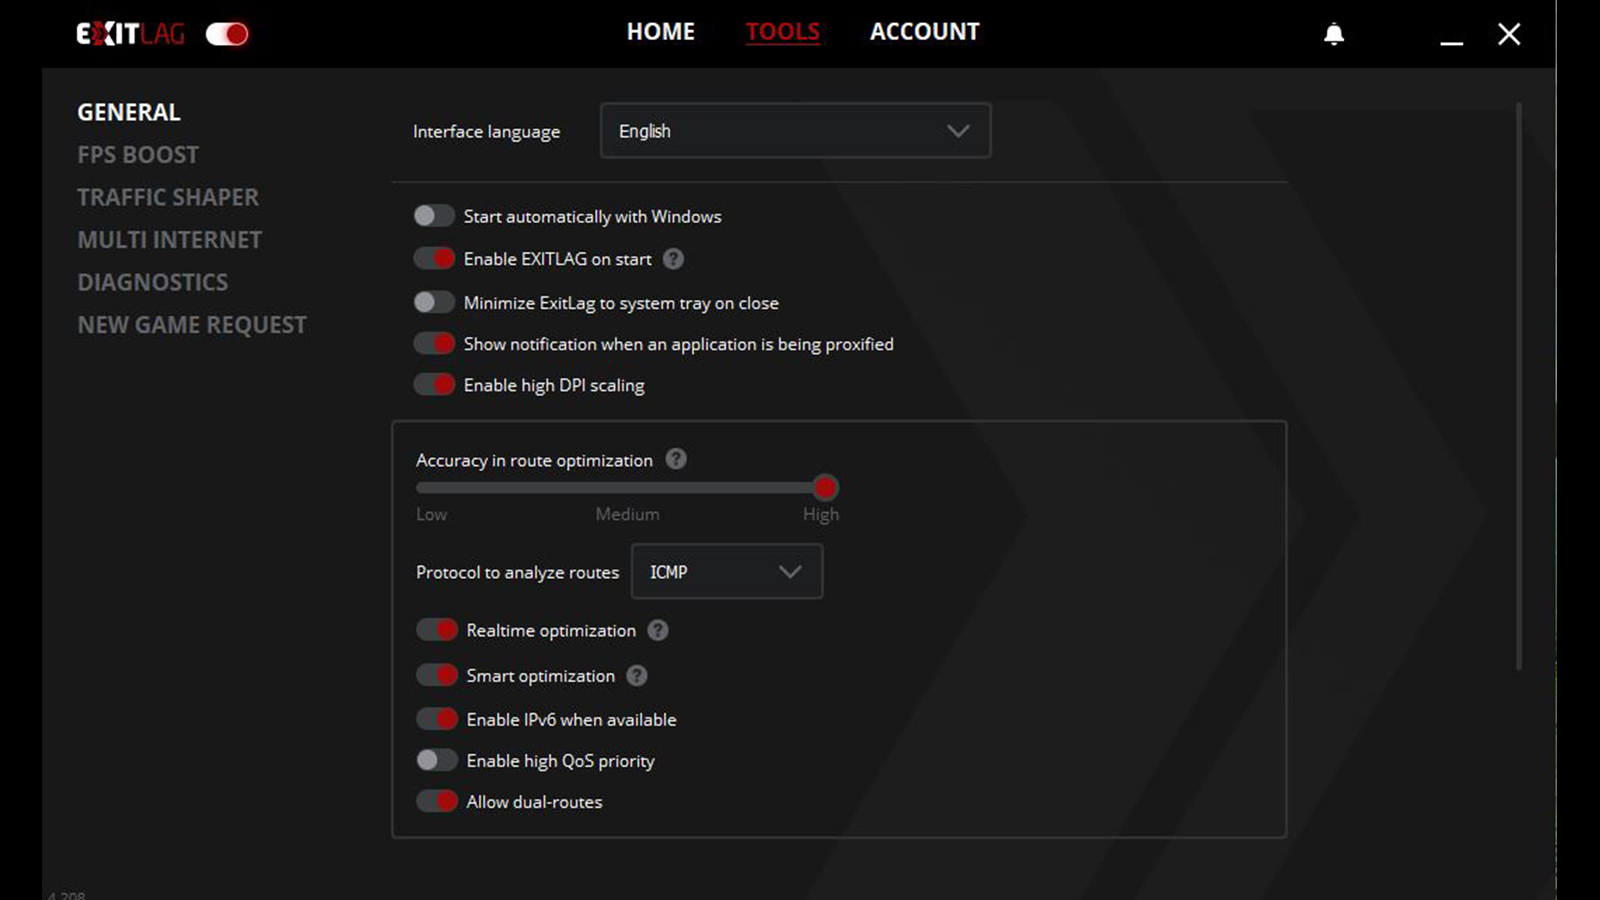Click help icon beside Enable EXITLAG on start

pyautogui.click(x=674, y=259)
